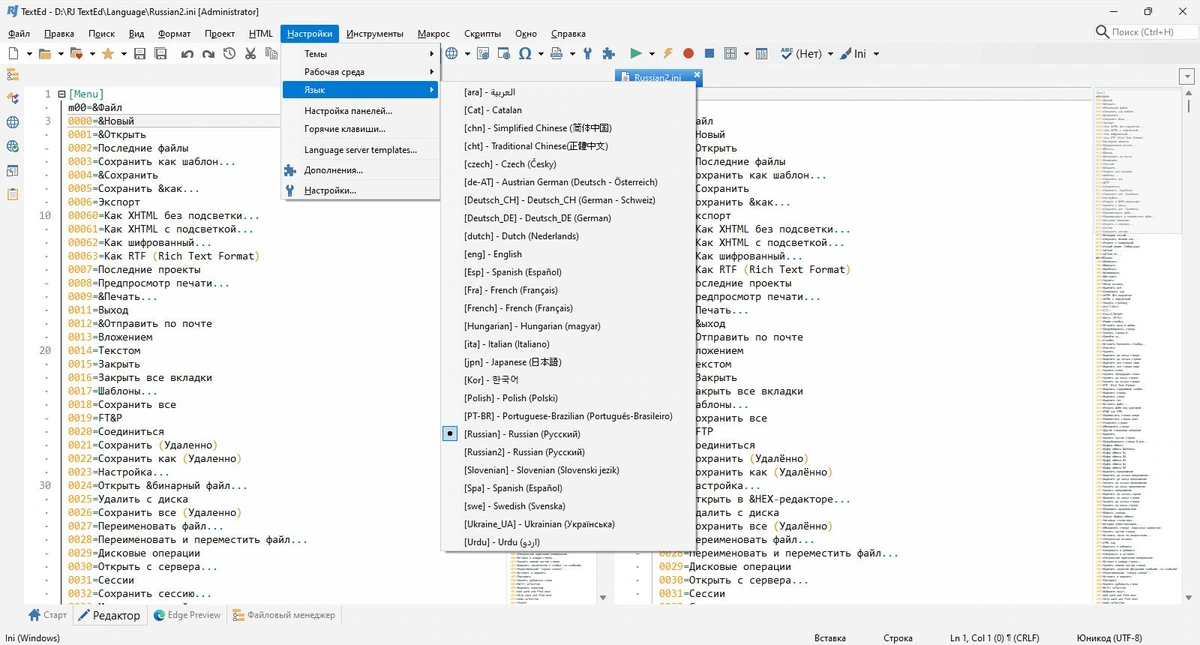Image resolution: width=1200 pixels, height=645 pixels.
Task: Click the green run play icon
Action: [x=636, y=53]
